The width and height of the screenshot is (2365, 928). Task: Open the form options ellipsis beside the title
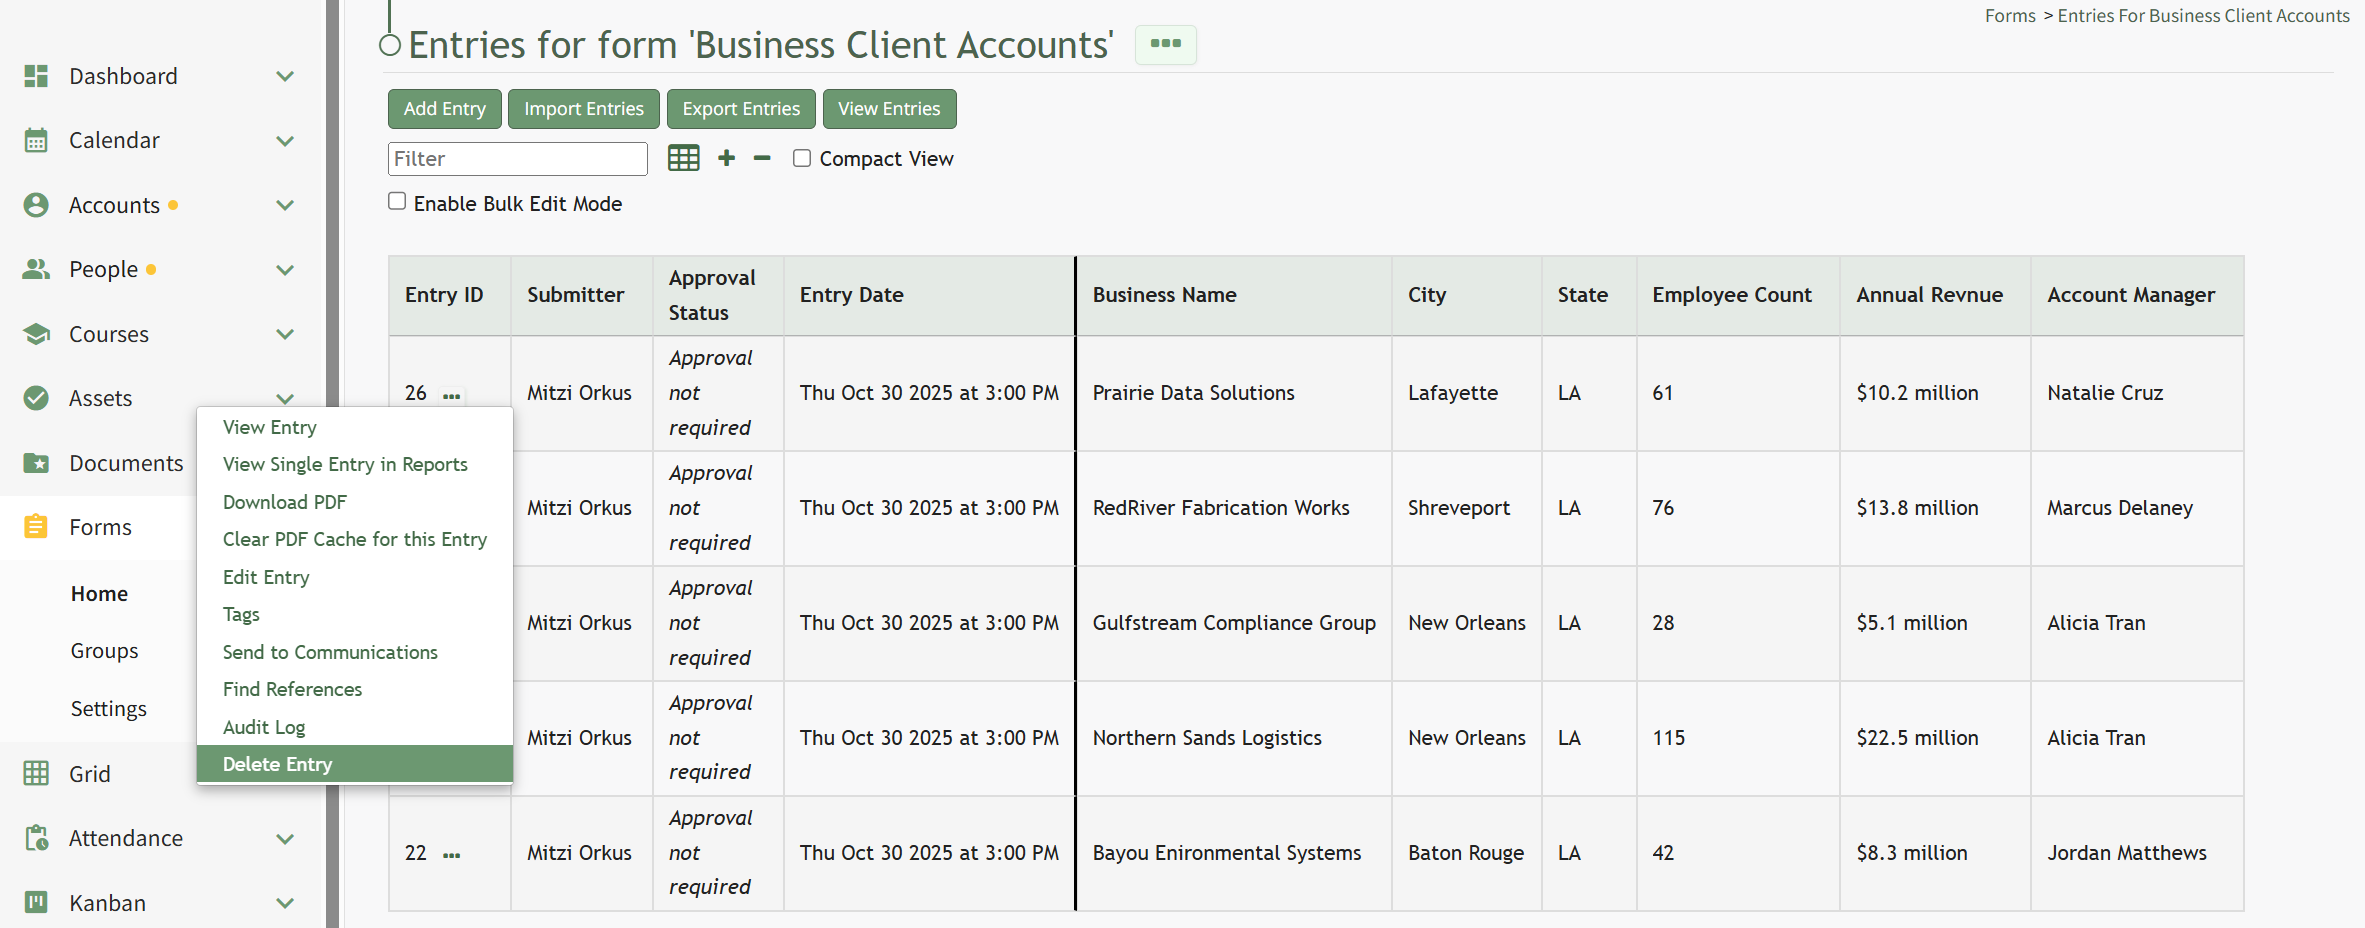pos(1166,44)
